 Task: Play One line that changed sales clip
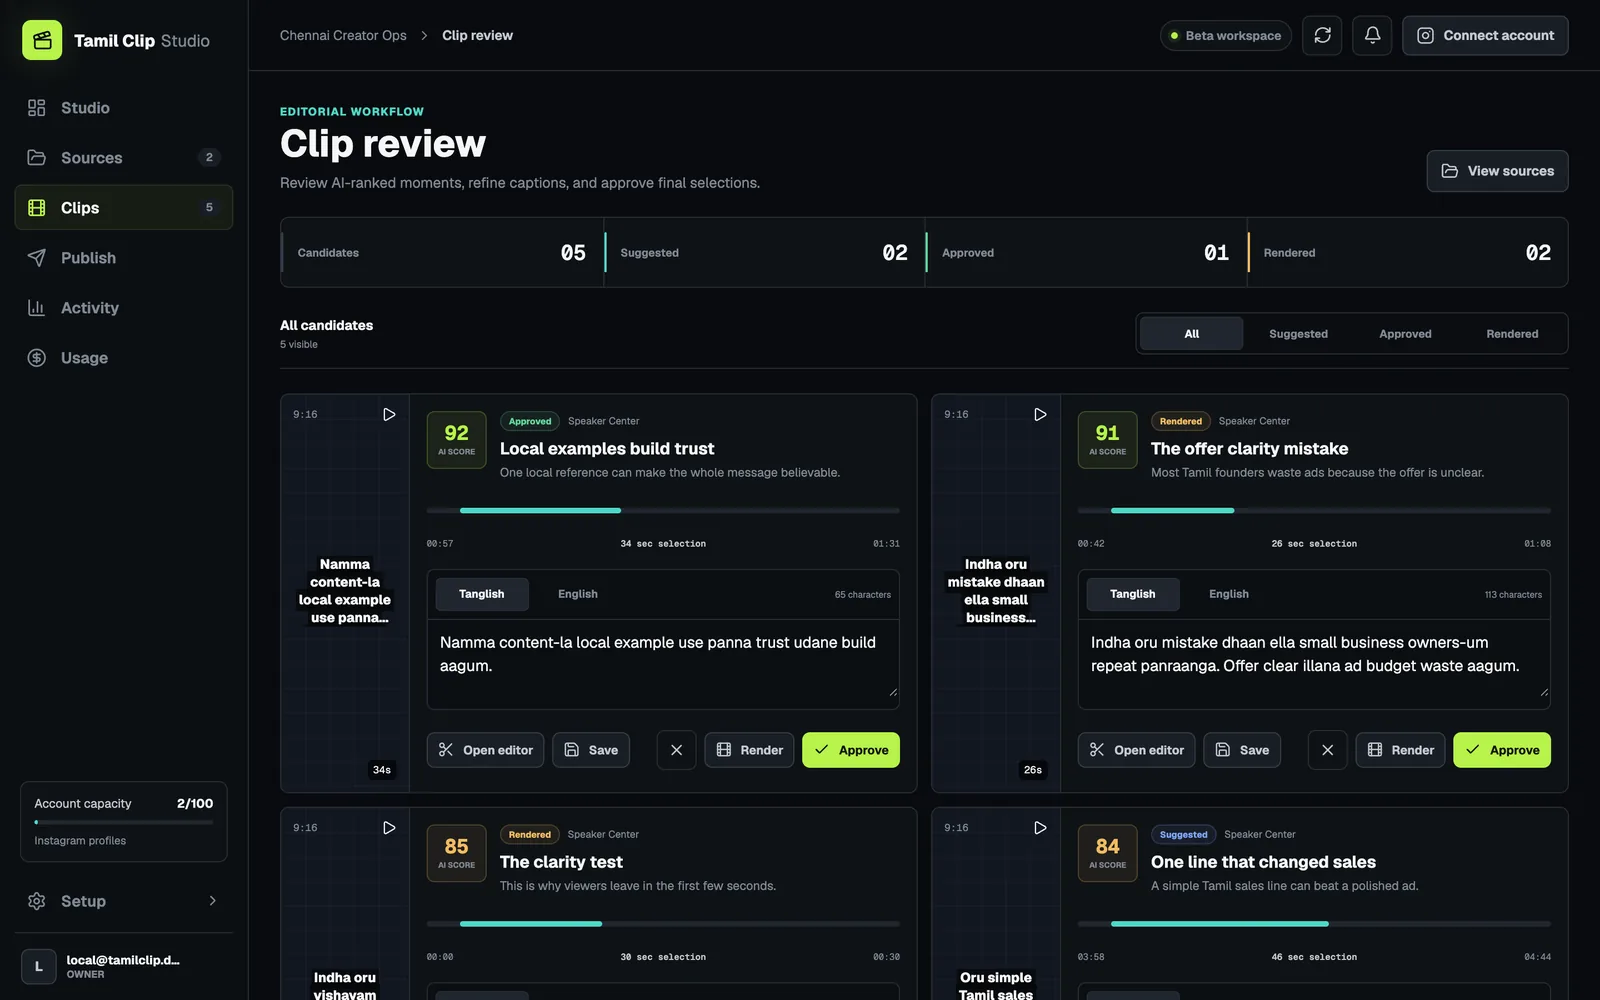tap(1040, 828)
